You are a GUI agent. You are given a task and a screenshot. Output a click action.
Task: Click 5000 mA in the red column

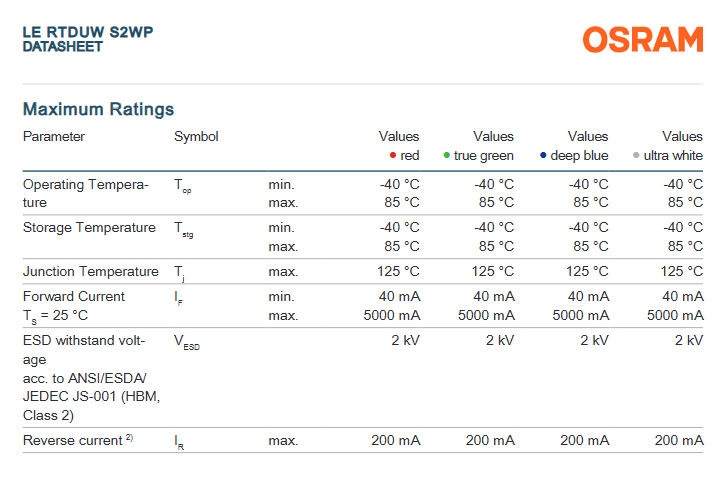[392, 315]
